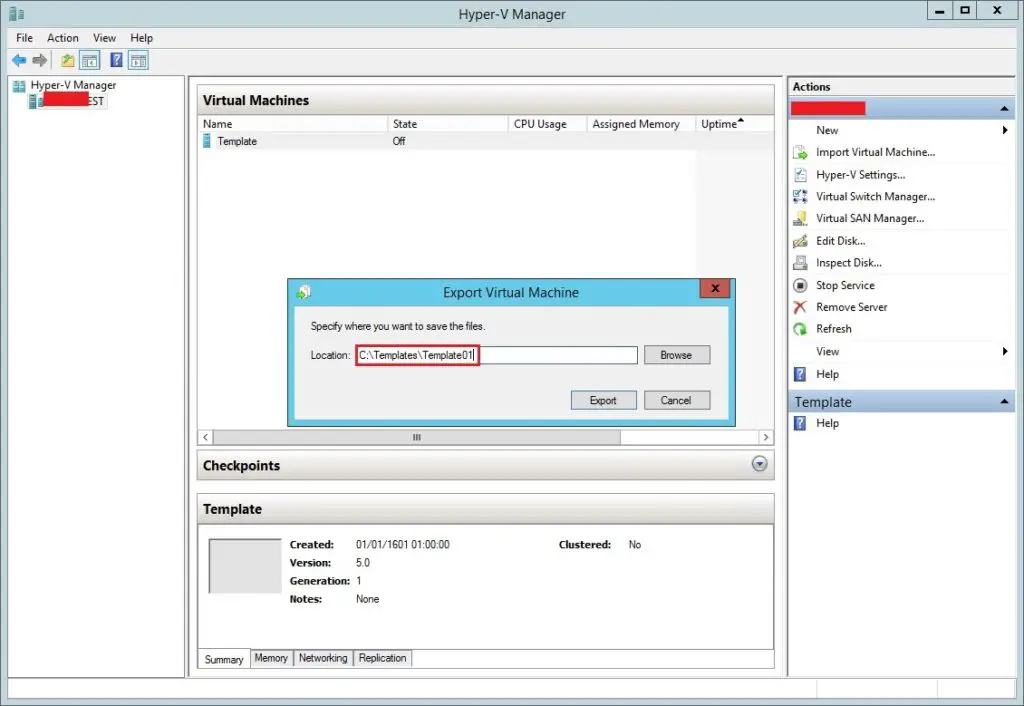This screenshot has width=1024, height=706.
Task: Click scroll left arrow in VM list
Action: coord(206,437)
